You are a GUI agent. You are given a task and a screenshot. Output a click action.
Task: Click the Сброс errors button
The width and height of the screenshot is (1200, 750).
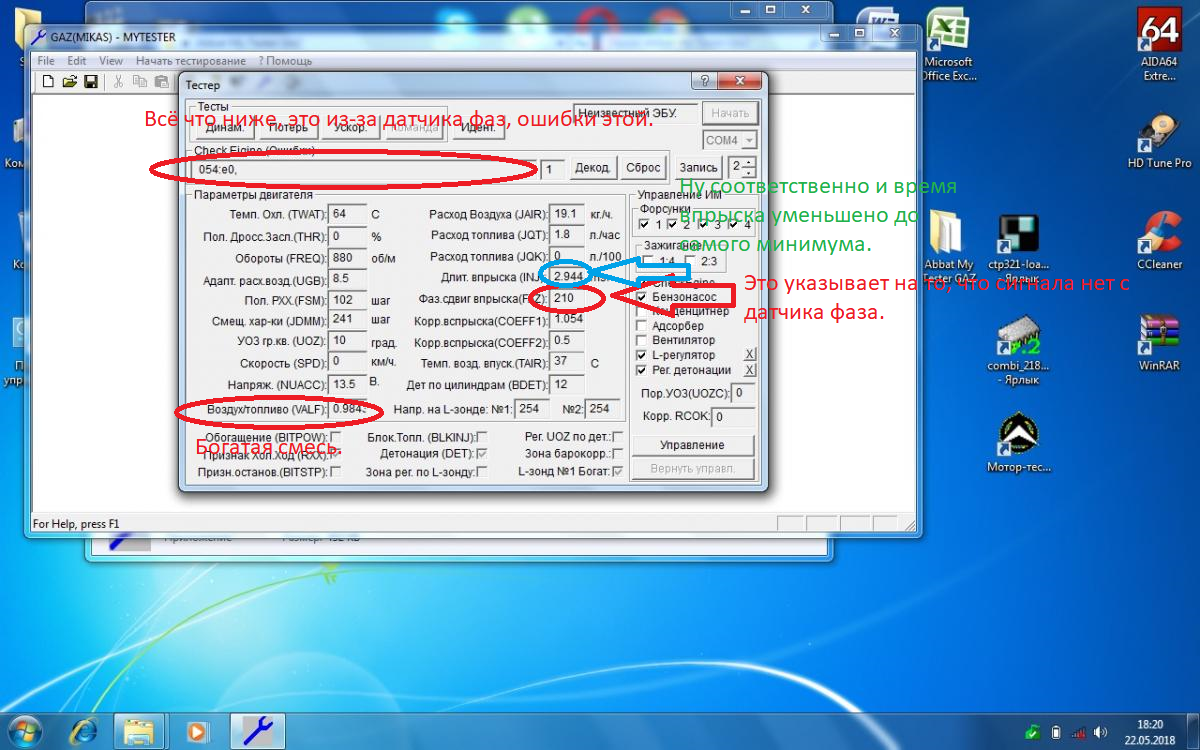[x=643, y=168]
